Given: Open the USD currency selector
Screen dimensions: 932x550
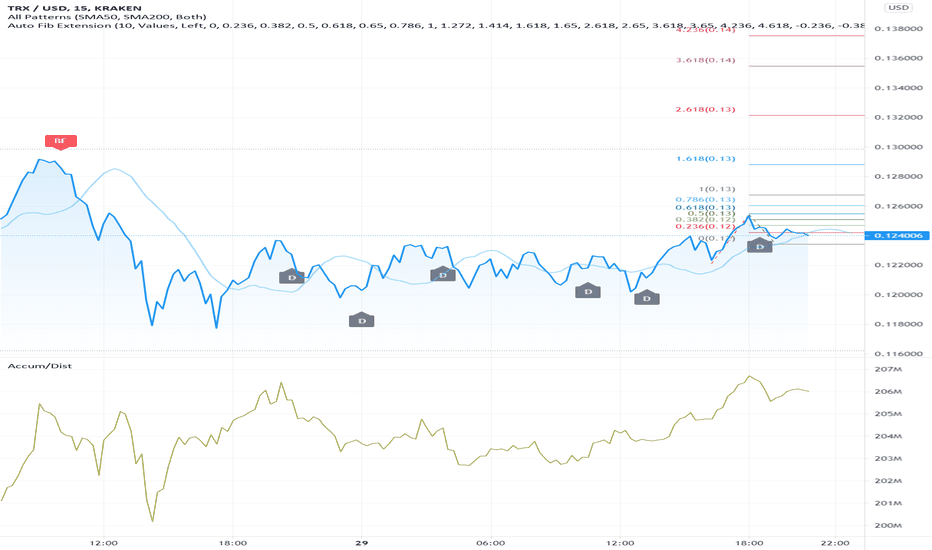Looking at the screenshot, I should [898, 8].
